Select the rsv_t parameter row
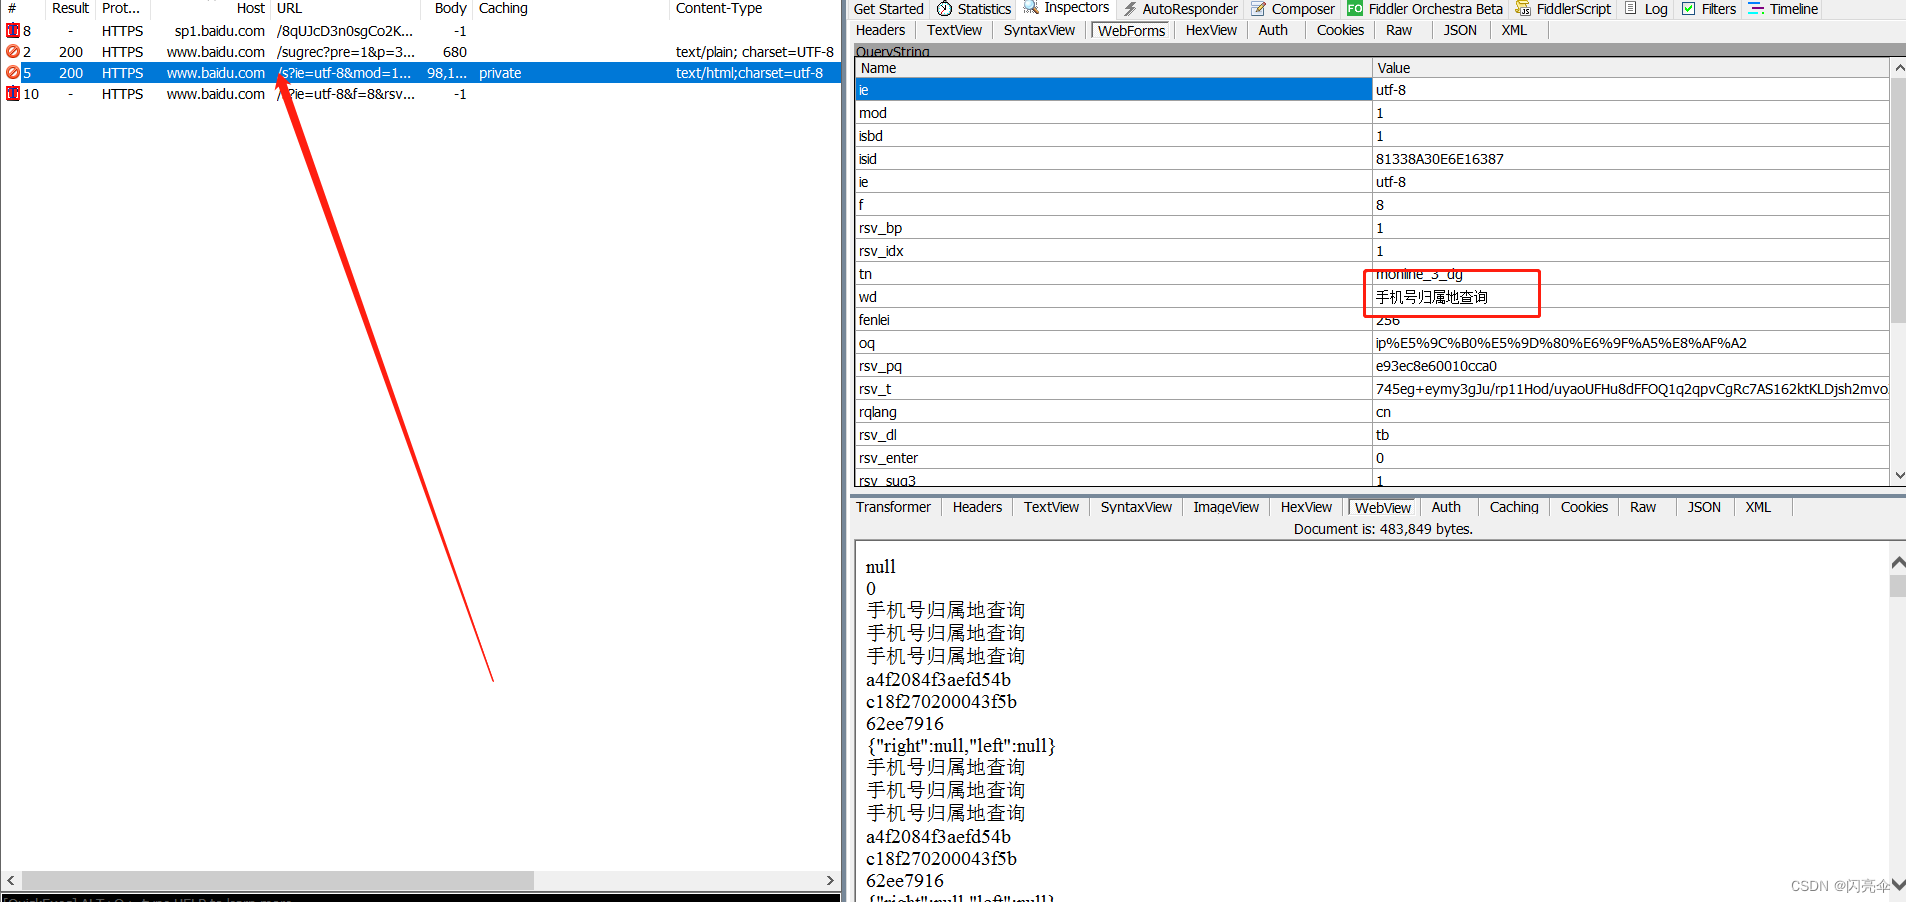The height and width of the screenshot is (902, 1906). pos(1372,389)
